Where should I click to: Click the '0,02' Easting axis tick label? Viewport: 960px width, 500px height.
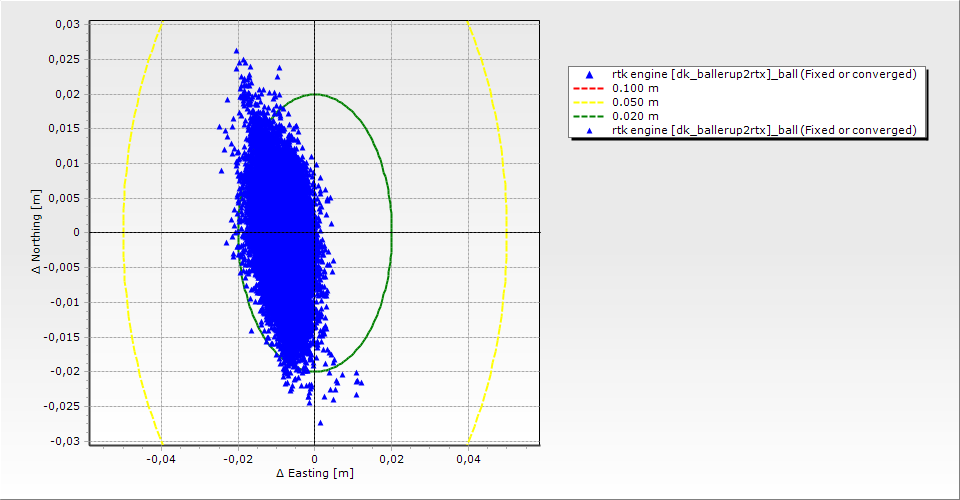[x=391, y=459]
